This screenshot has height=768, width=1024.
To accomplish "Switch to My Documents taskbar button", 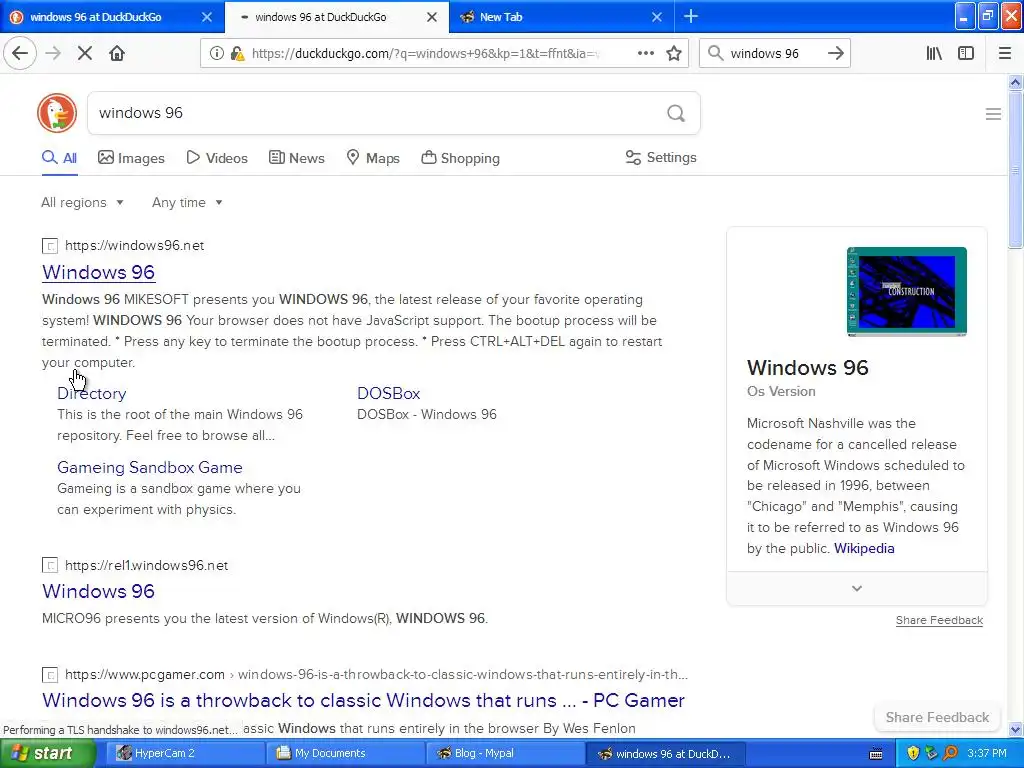I will tap(344, 754).
